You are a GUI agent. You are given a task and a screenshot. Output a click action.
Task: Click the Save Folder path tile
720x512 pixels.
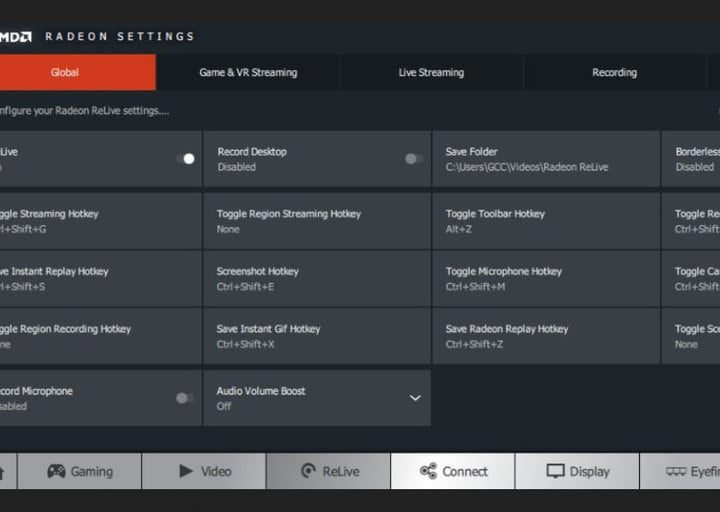(546, 159)
